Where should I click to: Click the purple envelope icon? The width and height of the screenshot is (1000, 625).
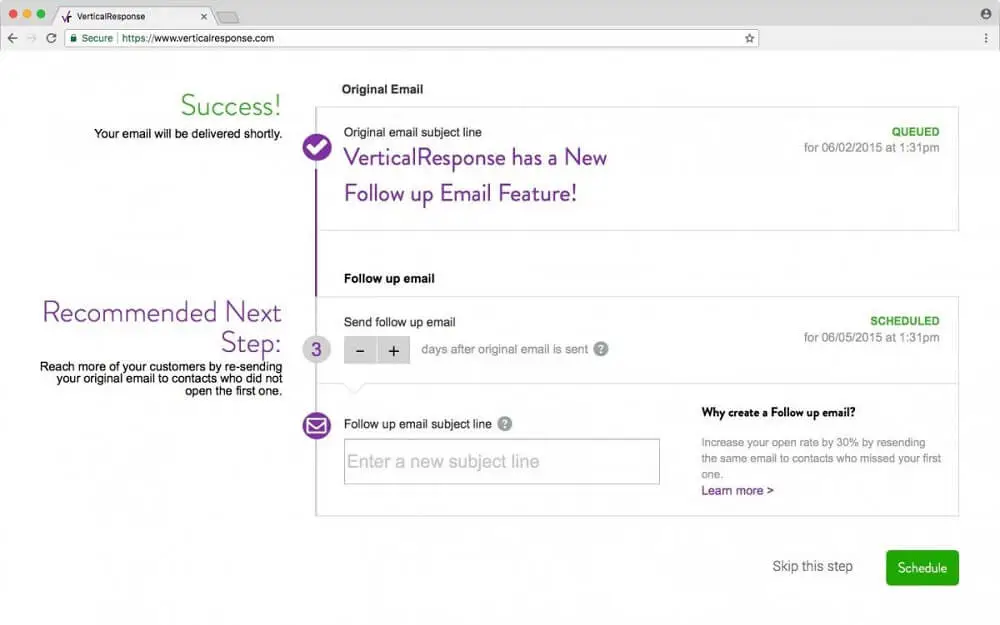[x=316, y=425]
